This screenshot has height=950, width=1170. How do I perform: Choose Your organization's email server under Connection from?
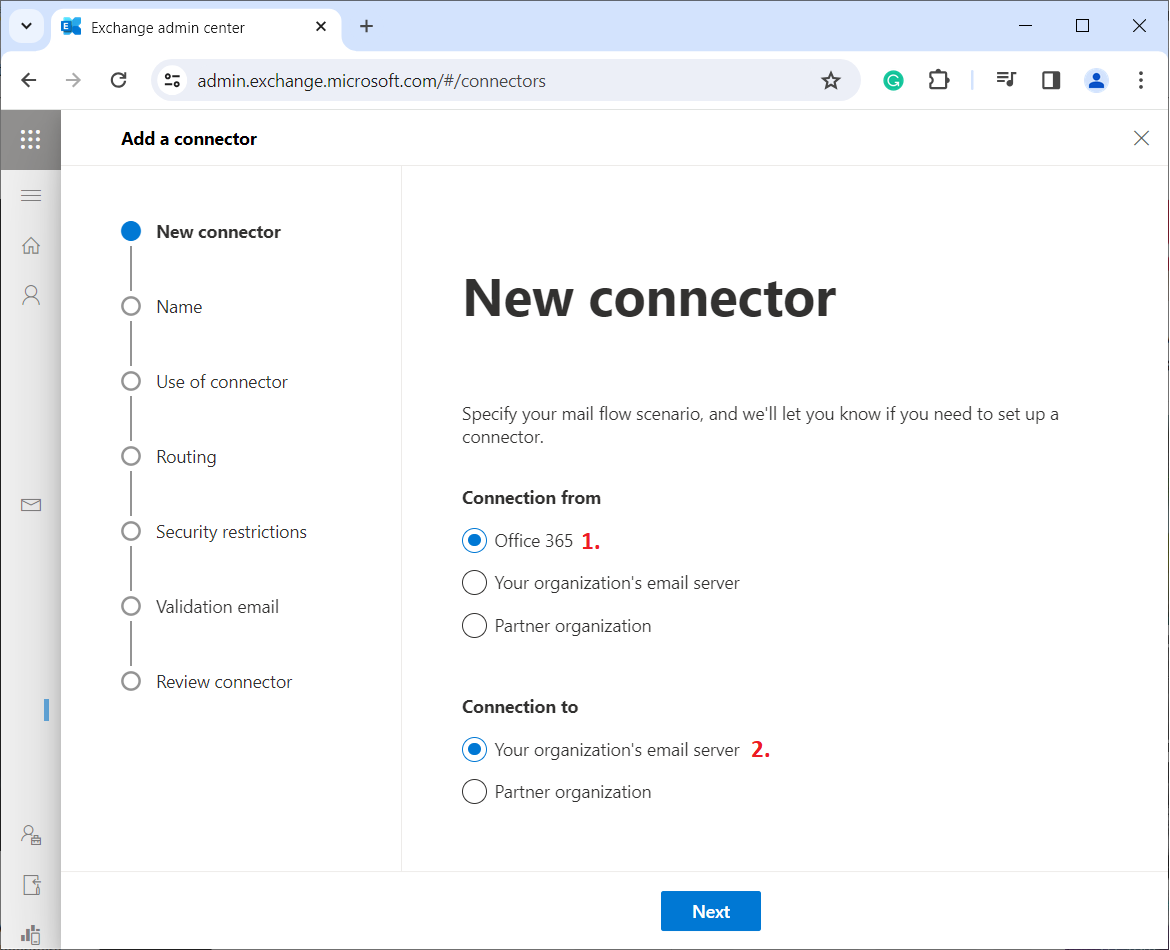pyautogui.click(x=474, y=583)
